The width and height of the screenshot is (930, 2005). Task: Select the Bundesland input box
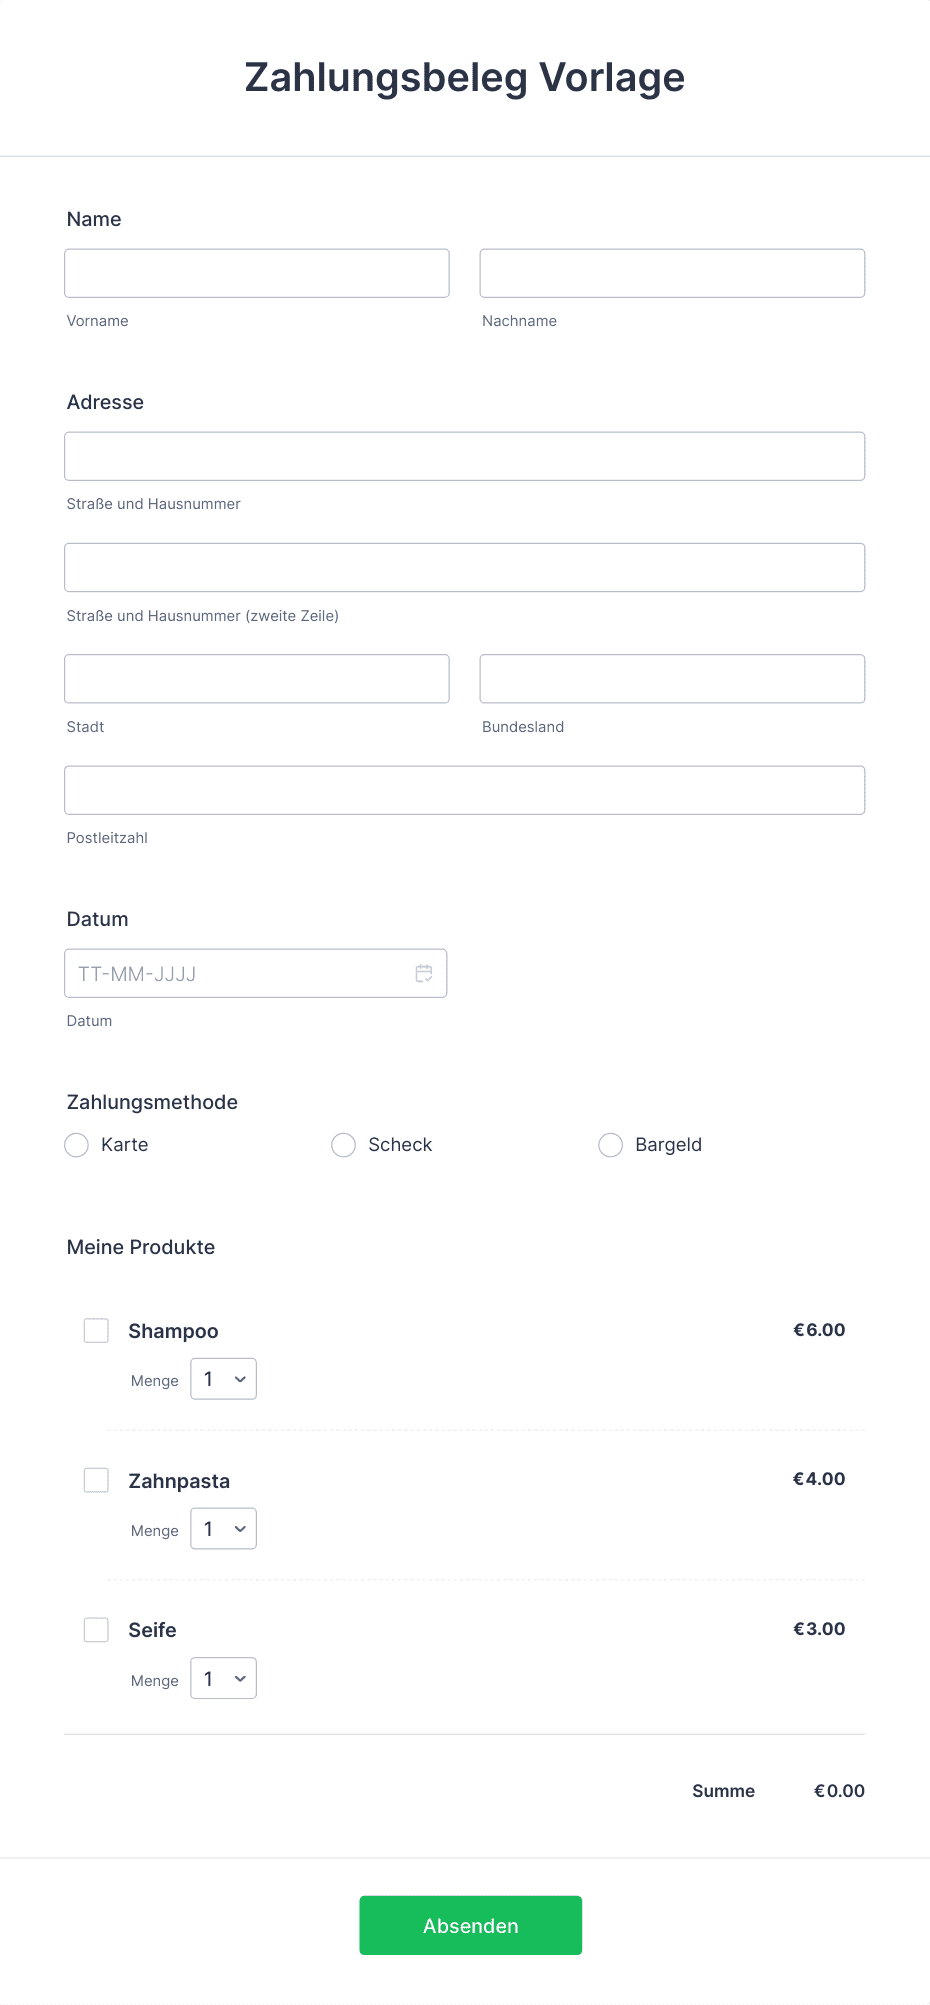(x=672, y=679)
